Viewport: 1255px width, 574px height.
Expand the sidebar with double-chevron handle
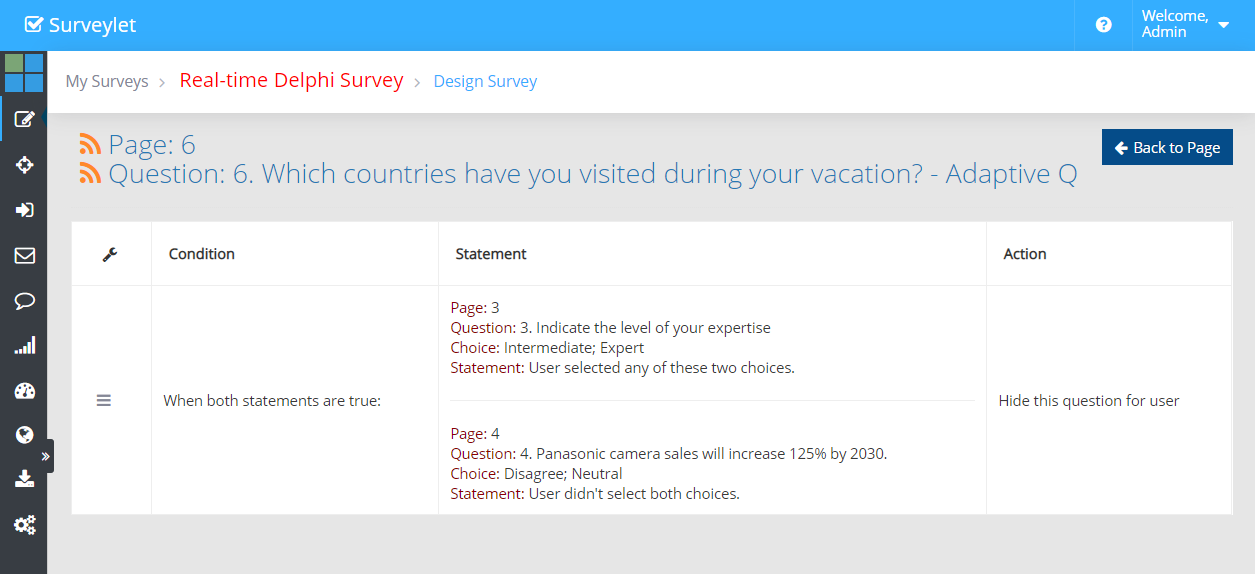[45, 456]
